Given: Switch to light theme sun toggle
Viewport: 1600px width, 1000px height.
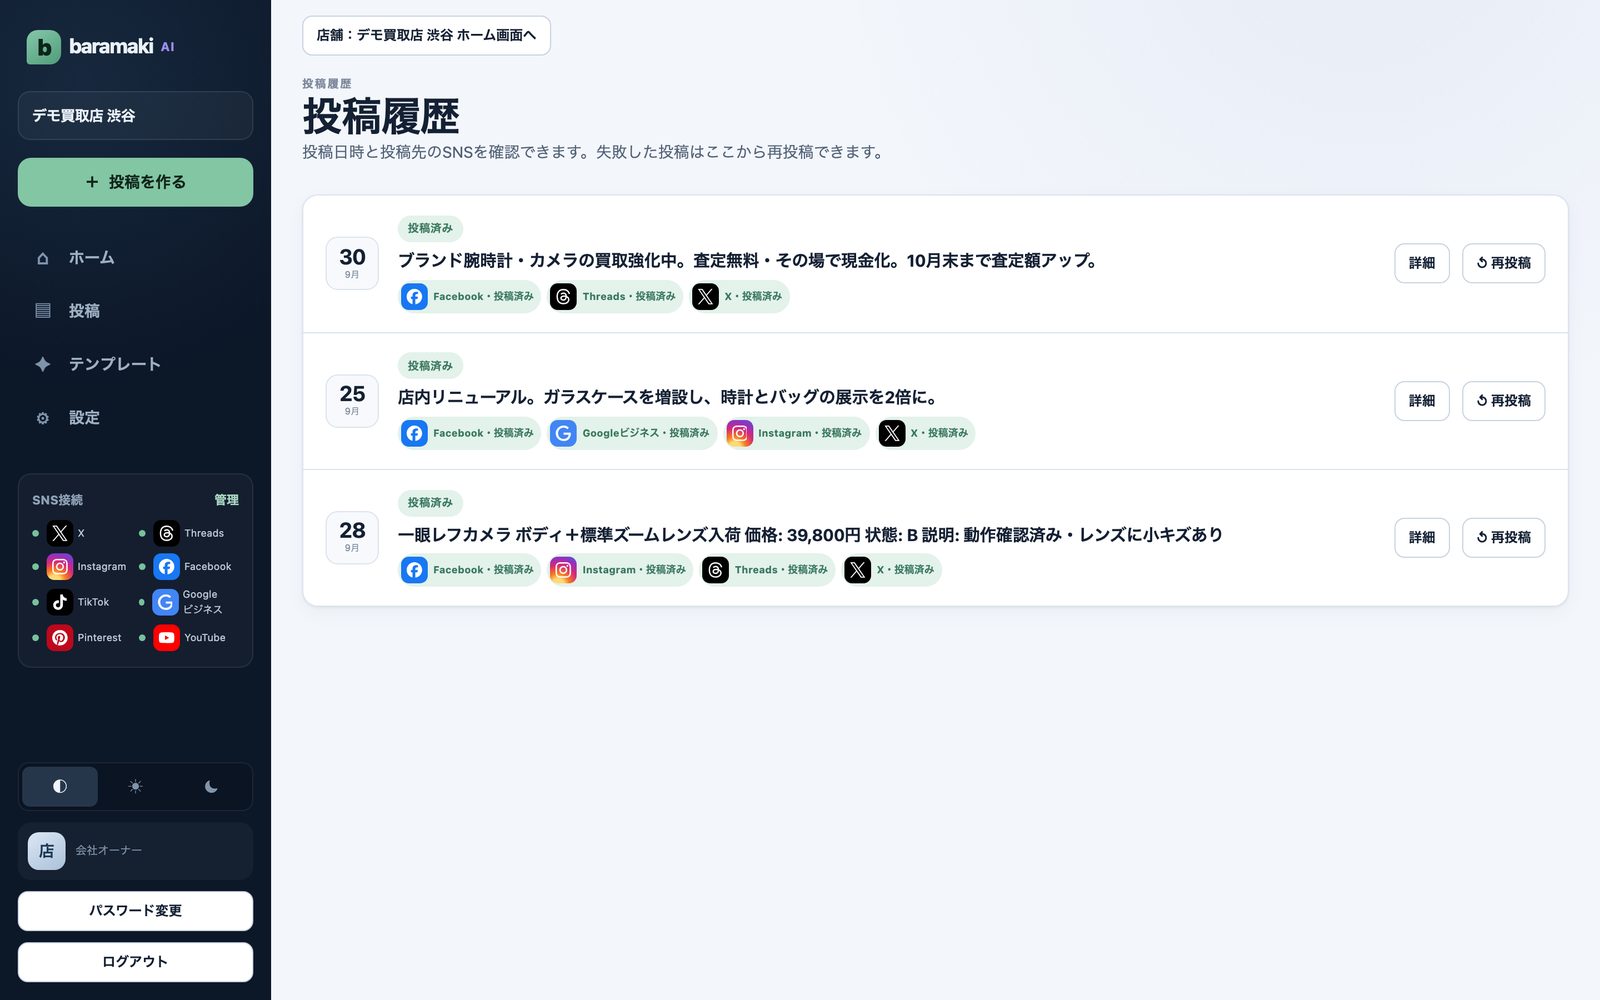Looking at the screenshot, I should (x=136, y=787).
